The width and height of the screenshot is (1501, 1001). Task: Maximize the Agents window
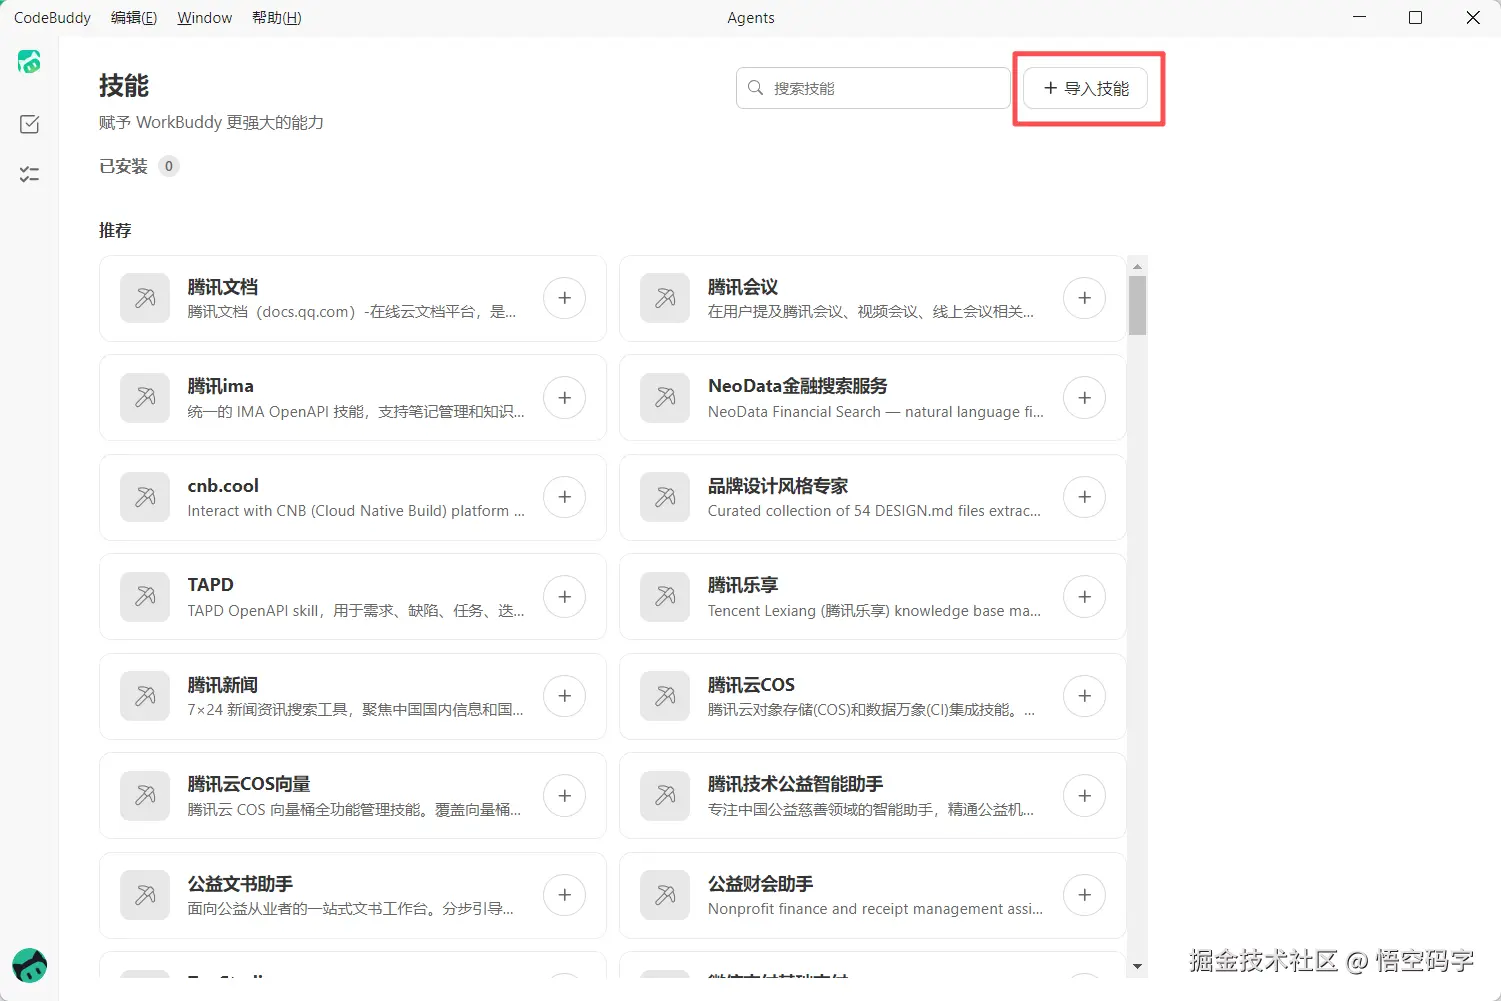(x=1415, y=18)
